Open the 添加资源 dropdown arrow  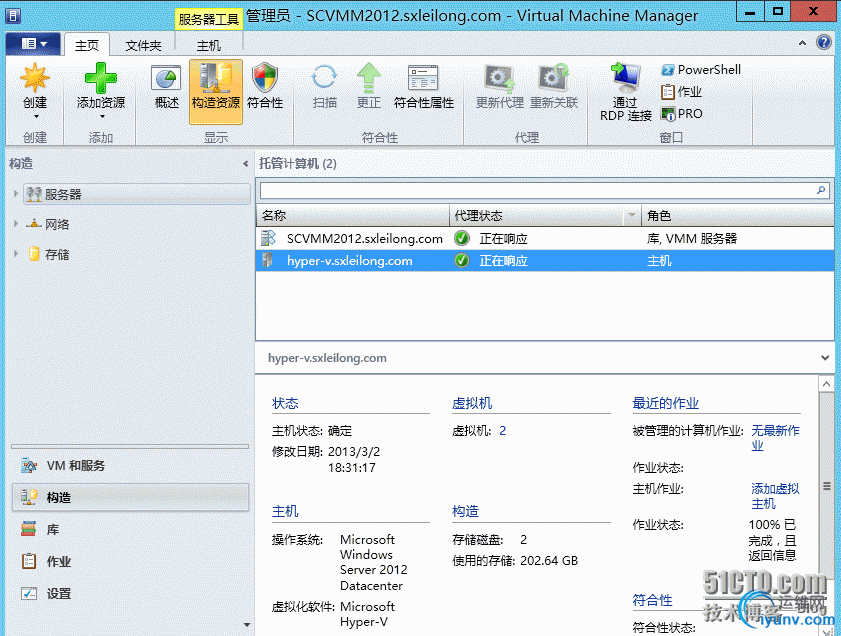(101, 116)
